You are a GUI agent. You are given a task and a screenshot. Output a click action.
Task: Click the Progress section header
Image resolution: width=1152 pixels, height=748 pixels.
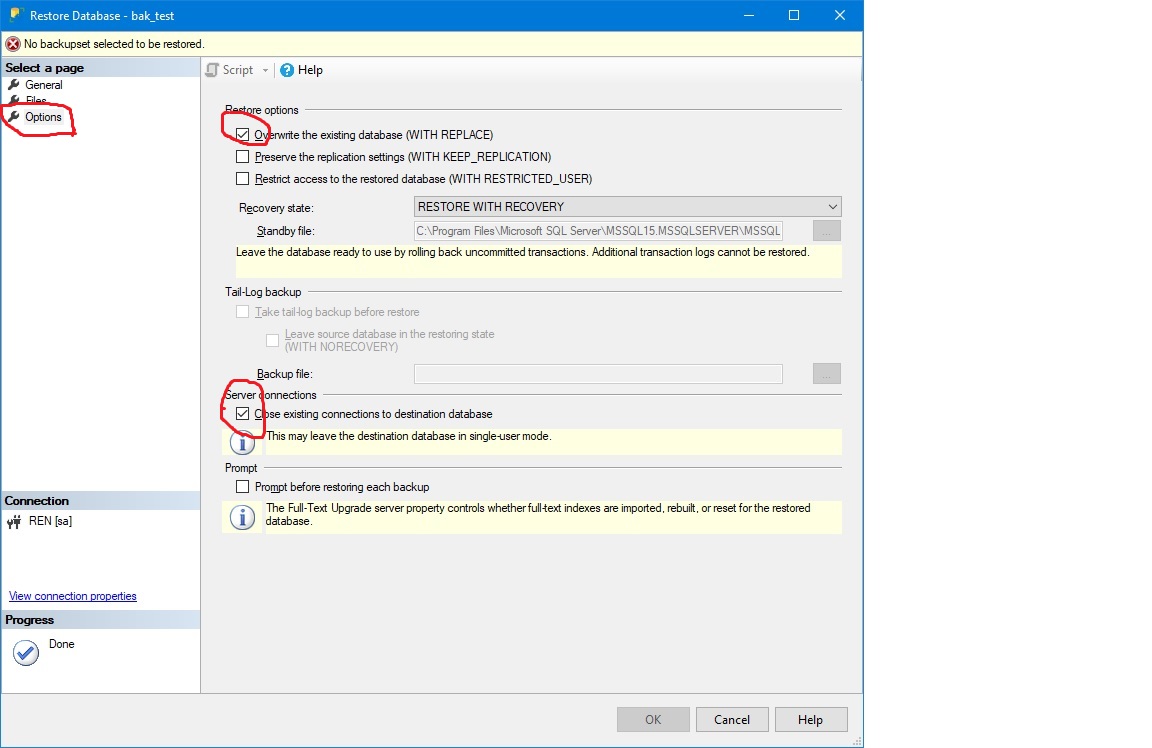[x=101, y=619]
